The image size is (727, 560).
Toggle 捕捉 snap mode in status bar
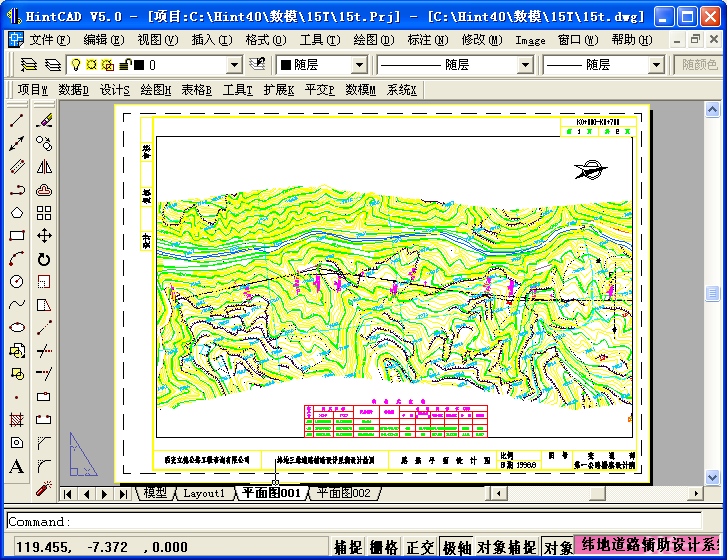tap(347, 548)
